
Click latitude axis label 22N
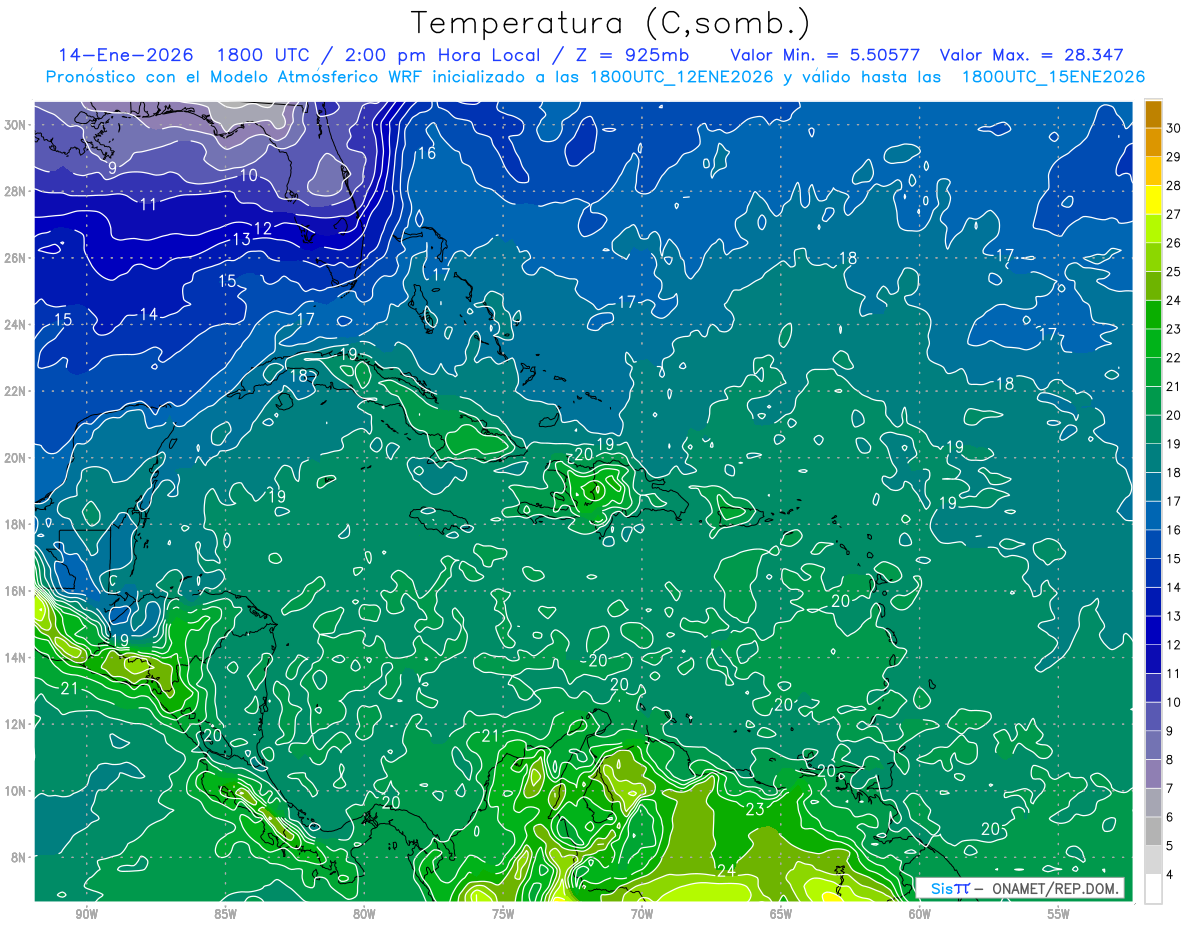[17, 391]
